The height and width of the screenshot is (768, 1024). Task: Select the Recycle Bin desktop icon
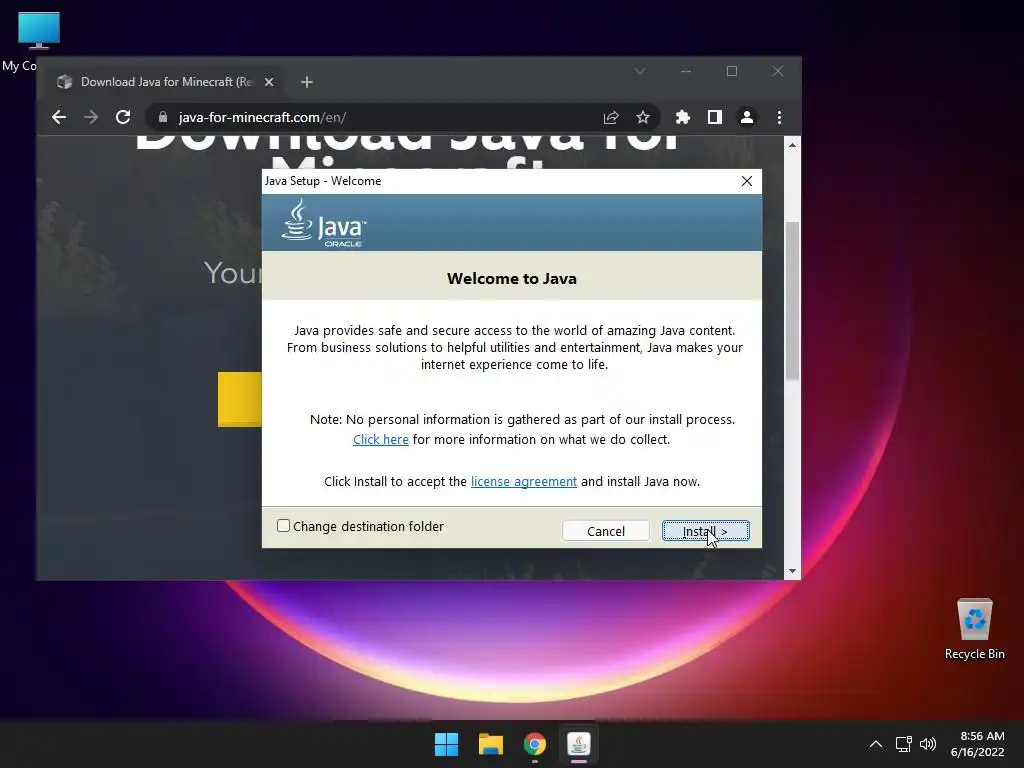point(974,628)
